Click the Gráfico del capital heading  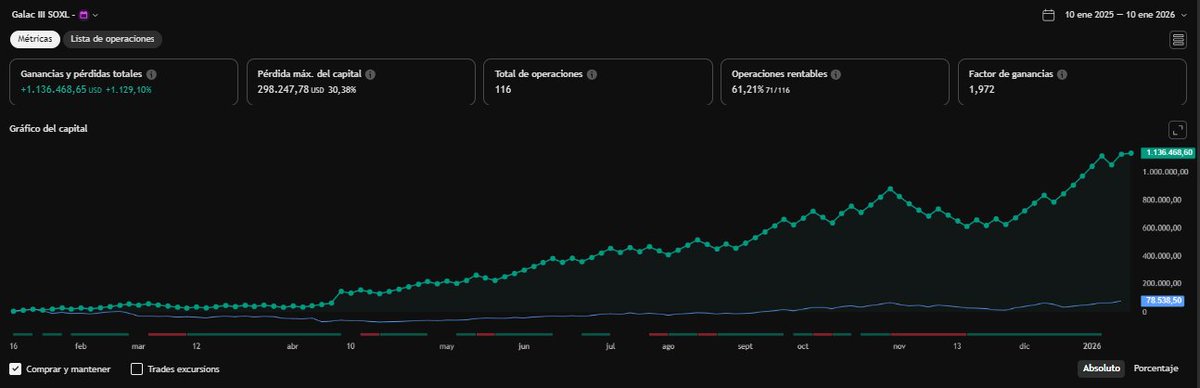(x=49, y=128)
